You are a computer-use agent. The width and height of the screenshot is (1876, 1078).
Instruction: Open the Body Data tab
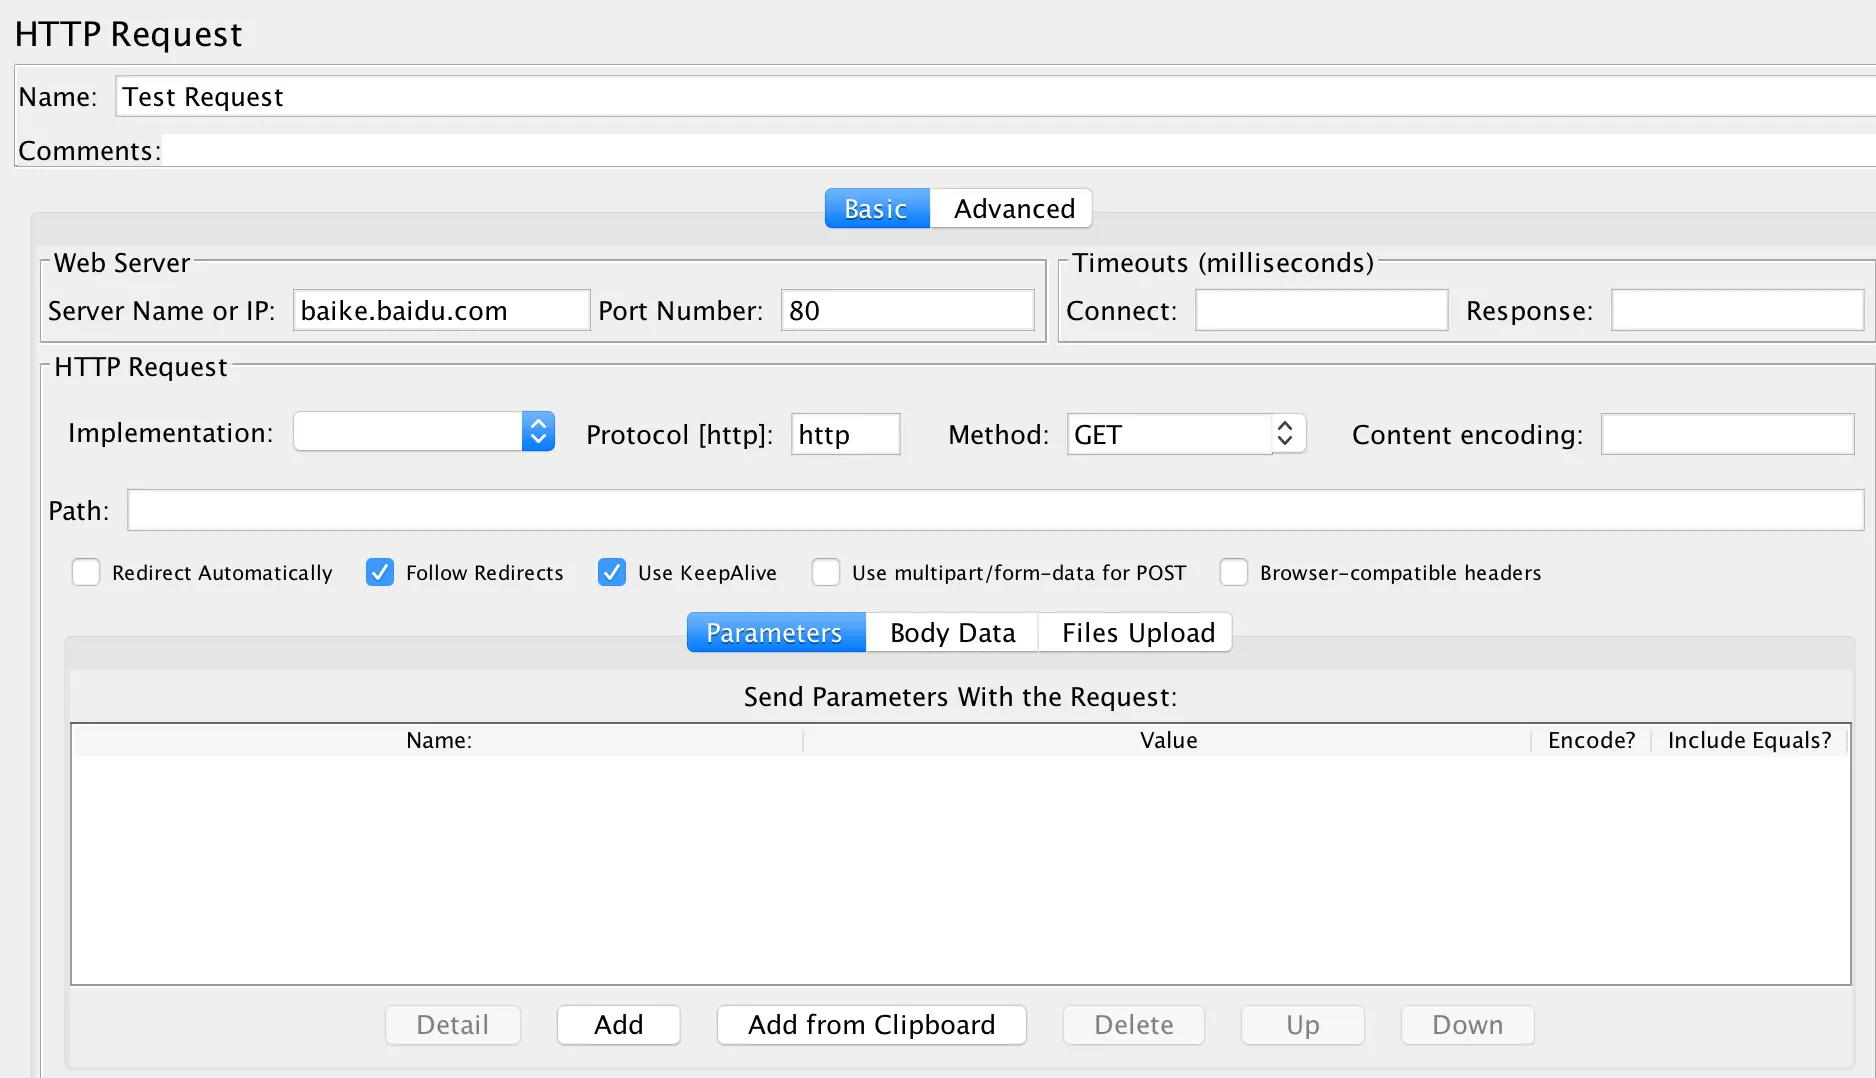[952, 632]
